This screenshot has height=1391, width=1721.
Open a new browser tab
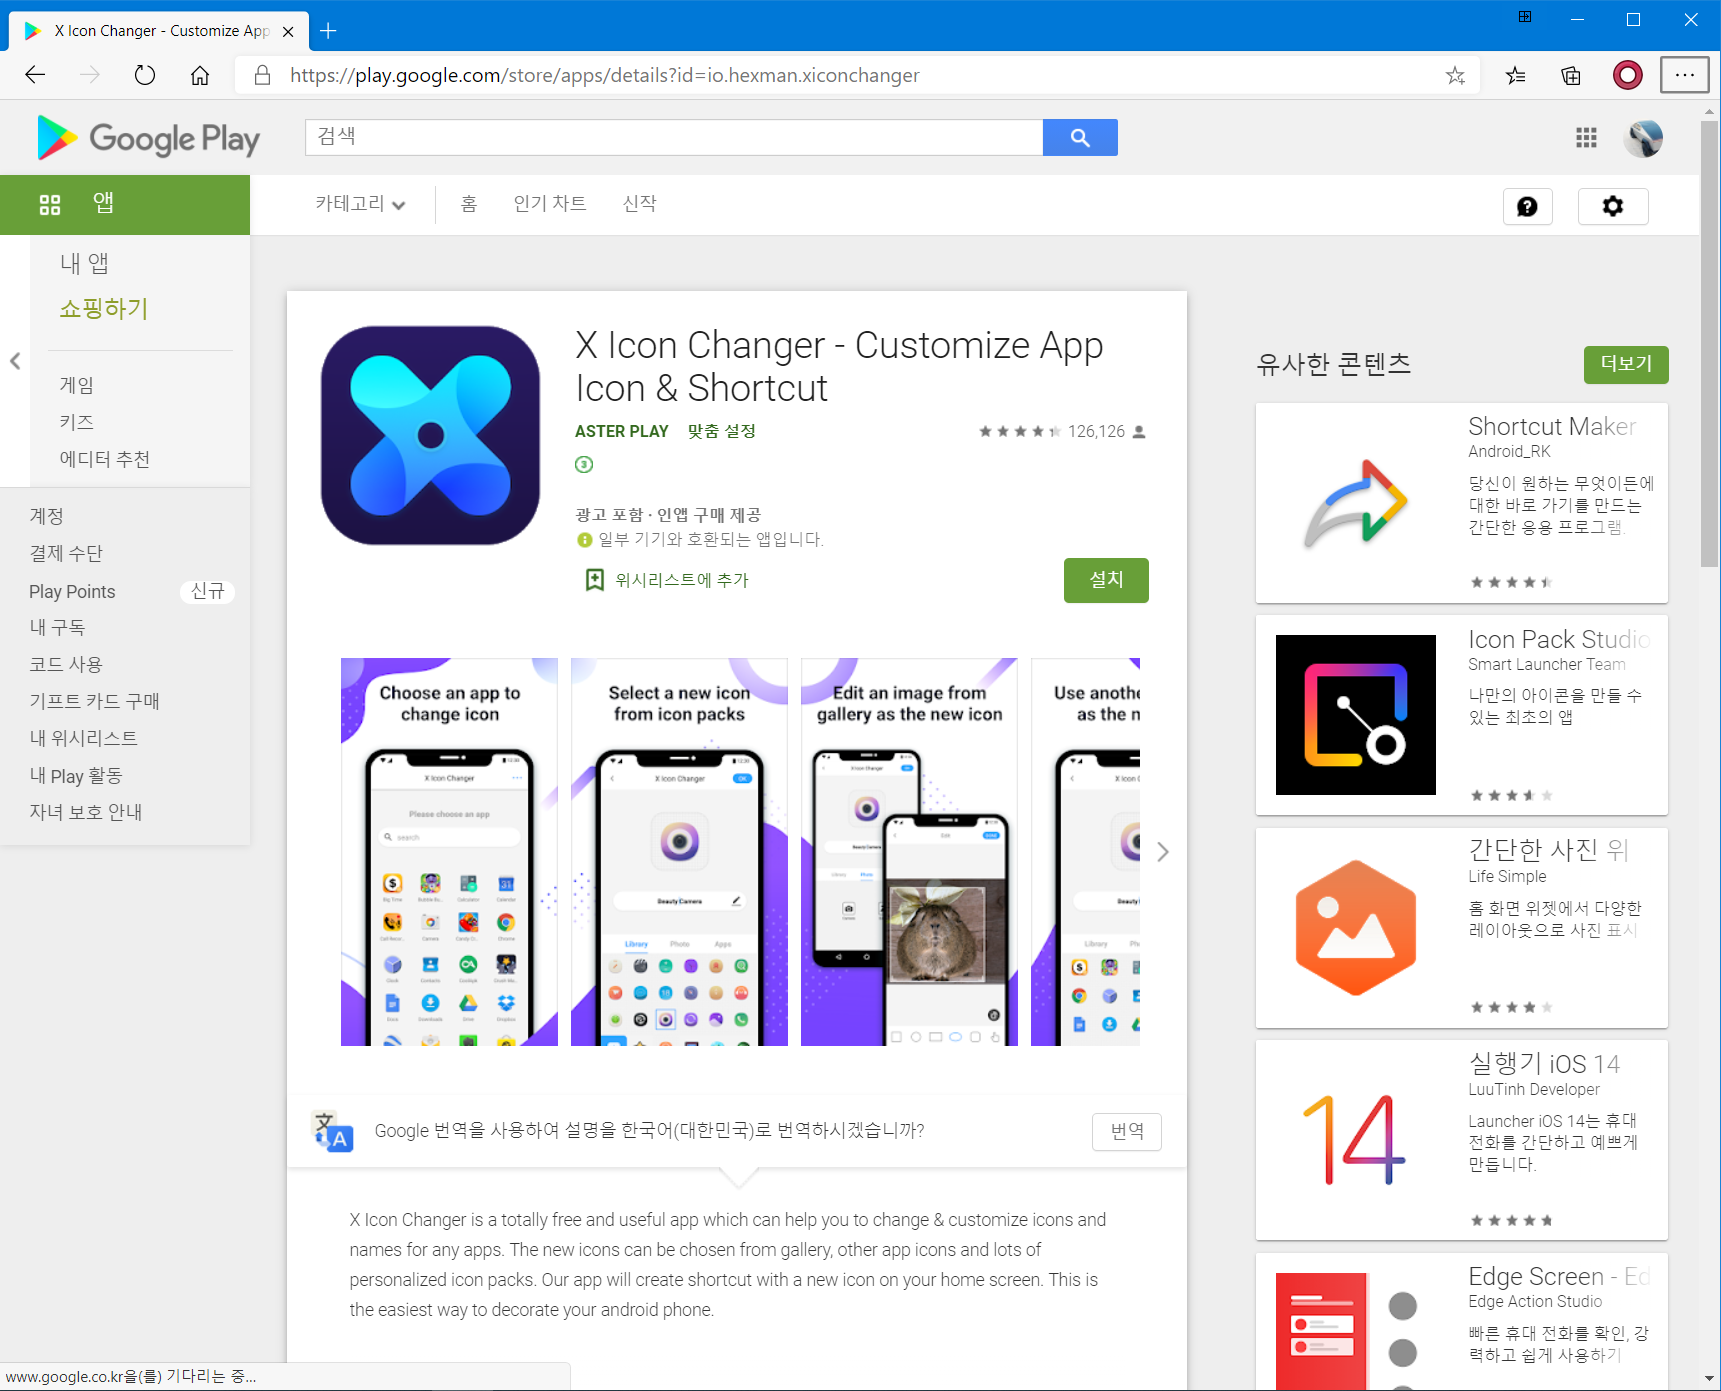(x=328, y=31)
